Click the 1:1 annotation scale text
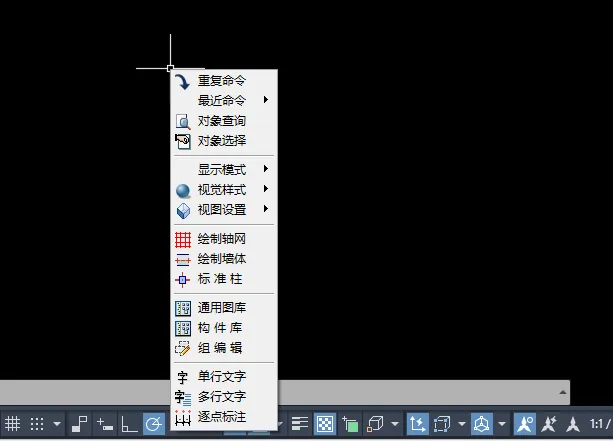 [599, 424]
